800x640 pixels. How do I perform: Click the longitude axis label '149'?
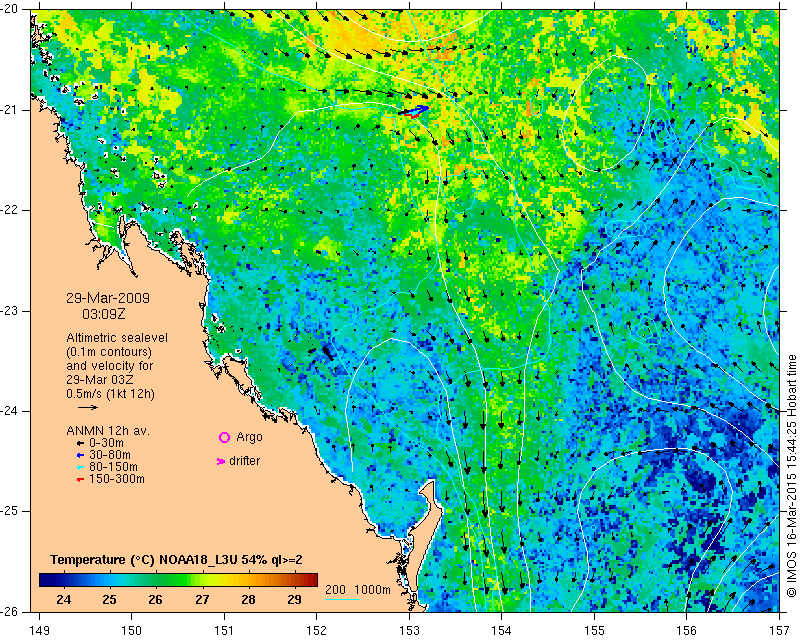pyautogui.click(x=39, y=631)
